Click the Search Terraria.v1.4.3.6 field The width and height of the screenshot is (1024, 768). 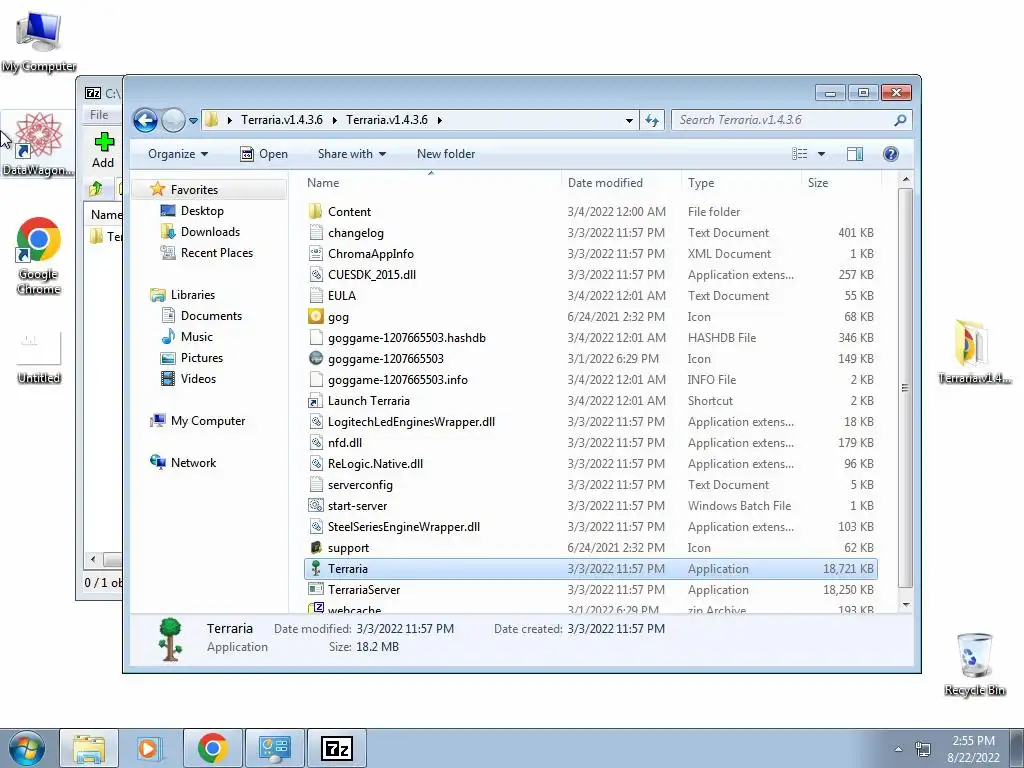coord(792,120)
